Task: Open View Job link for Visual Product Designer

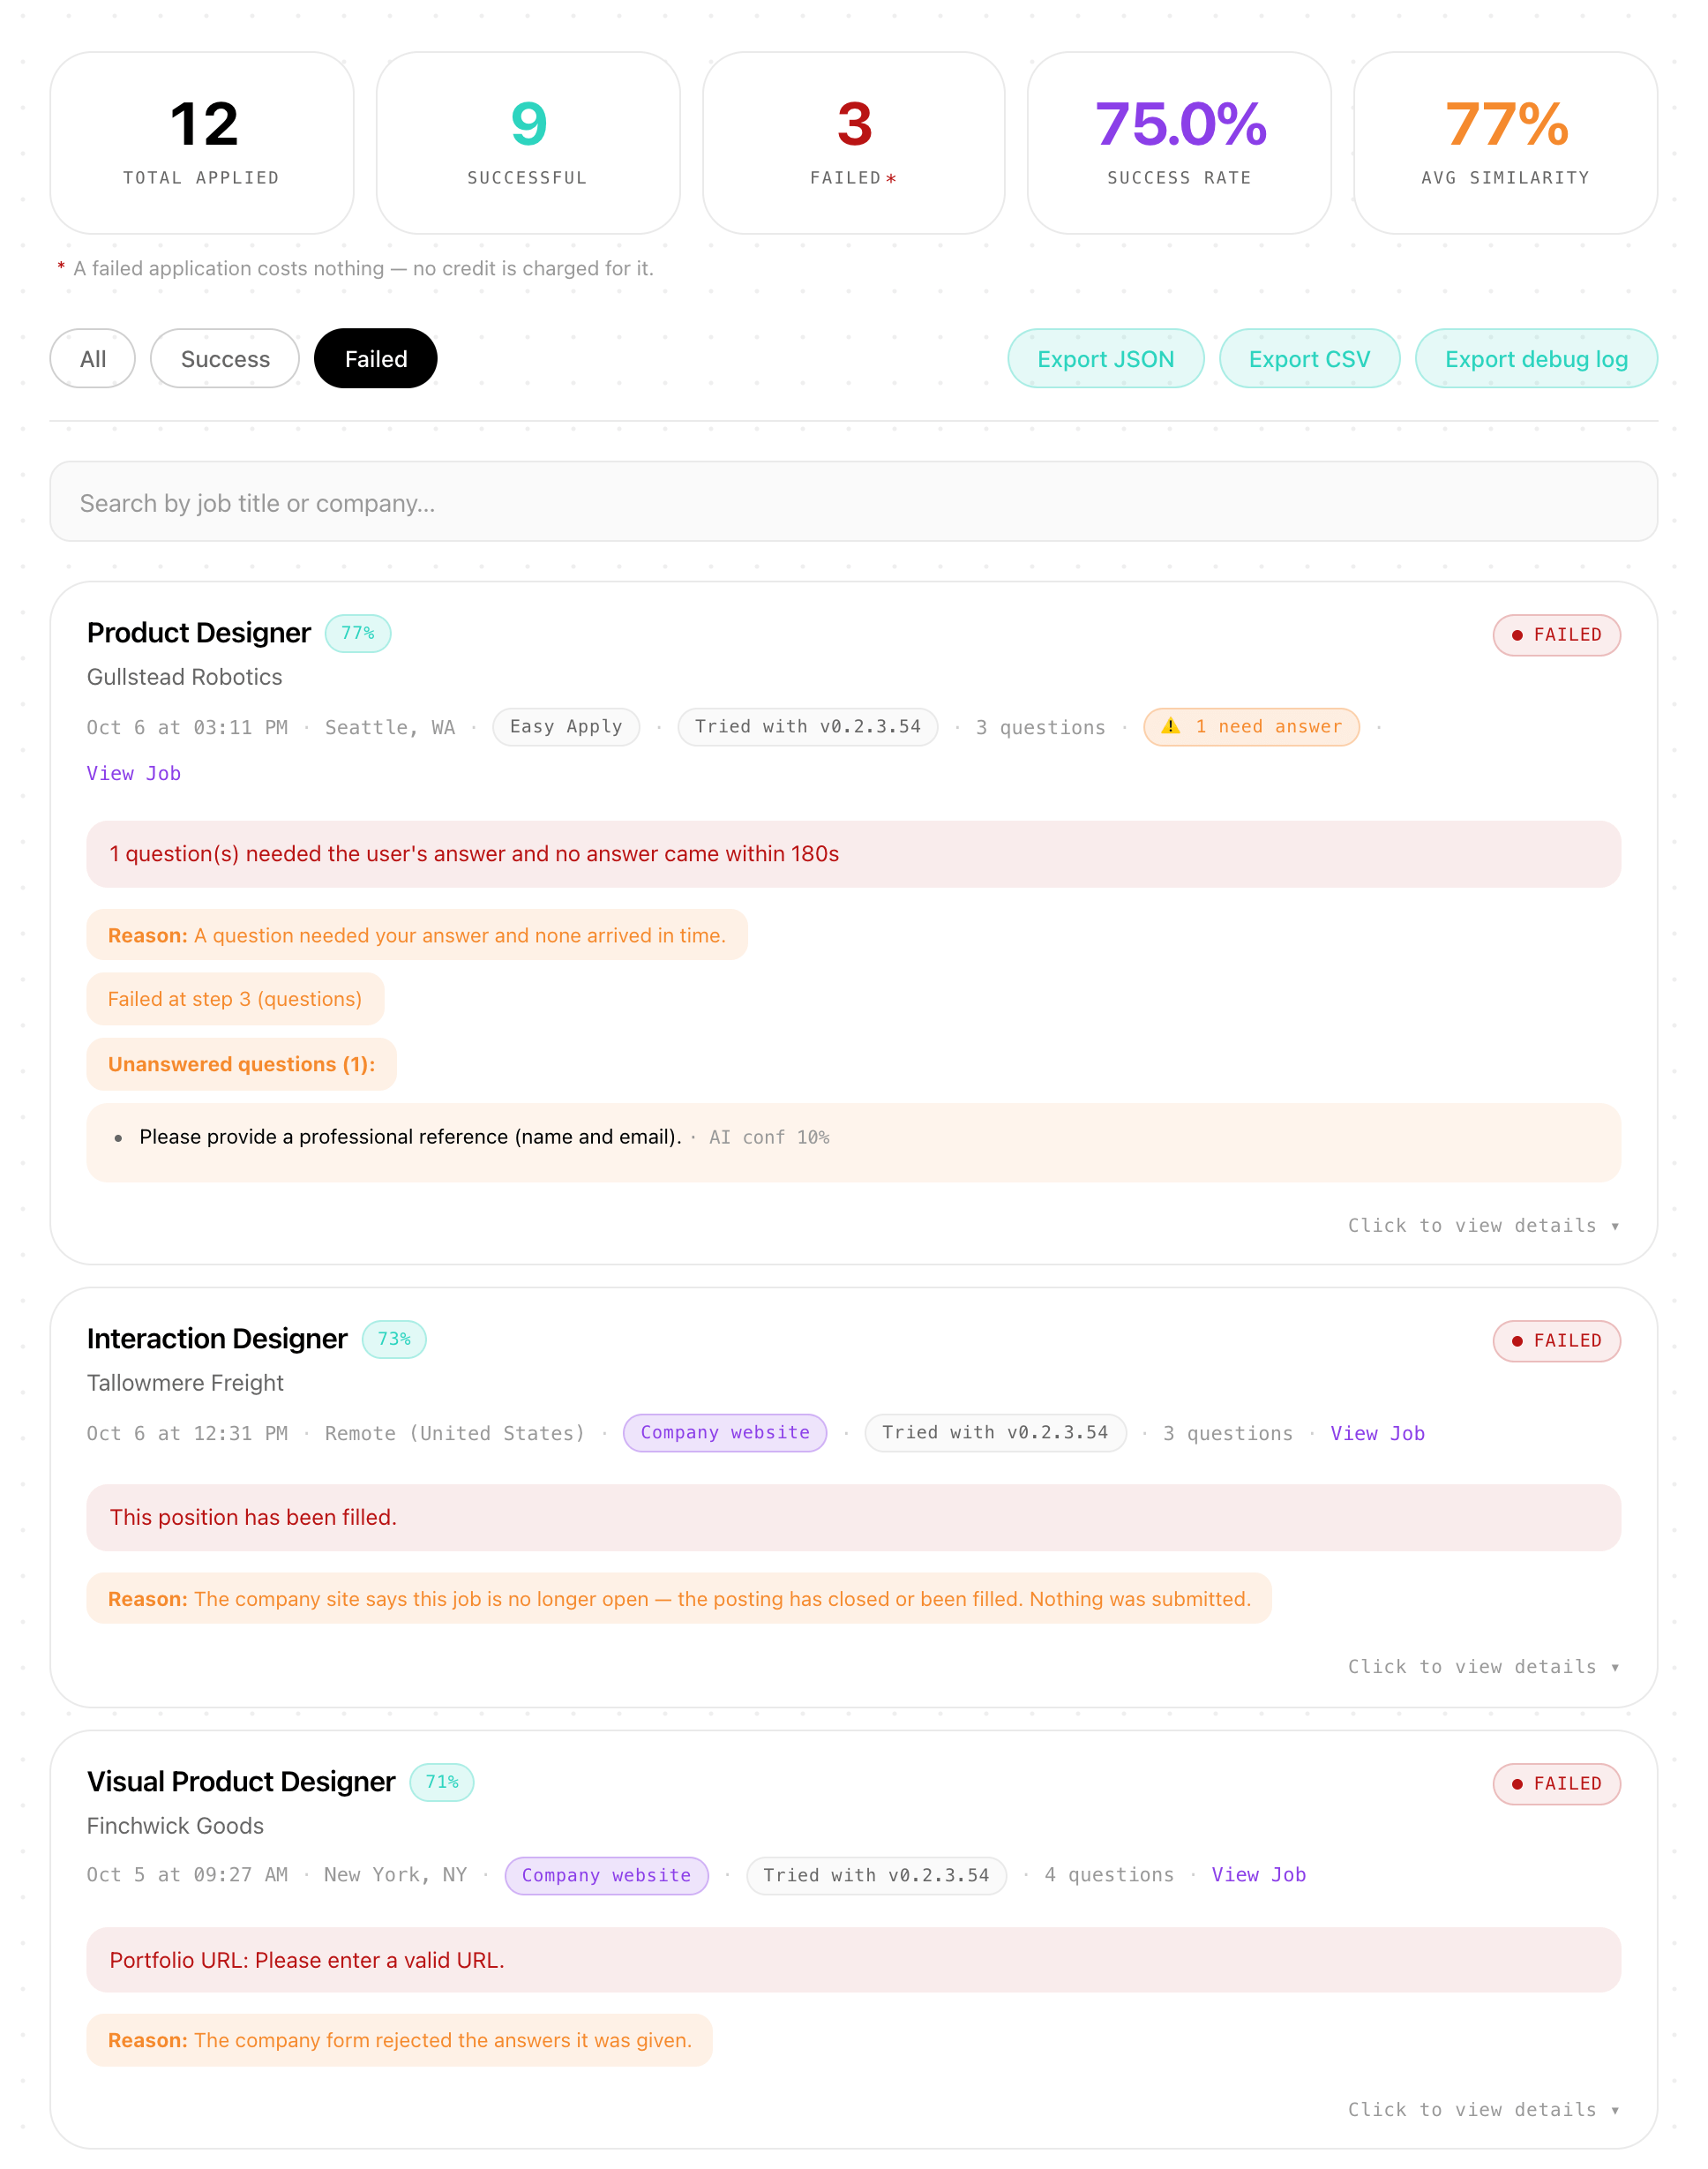Action: (1259, 1875)
